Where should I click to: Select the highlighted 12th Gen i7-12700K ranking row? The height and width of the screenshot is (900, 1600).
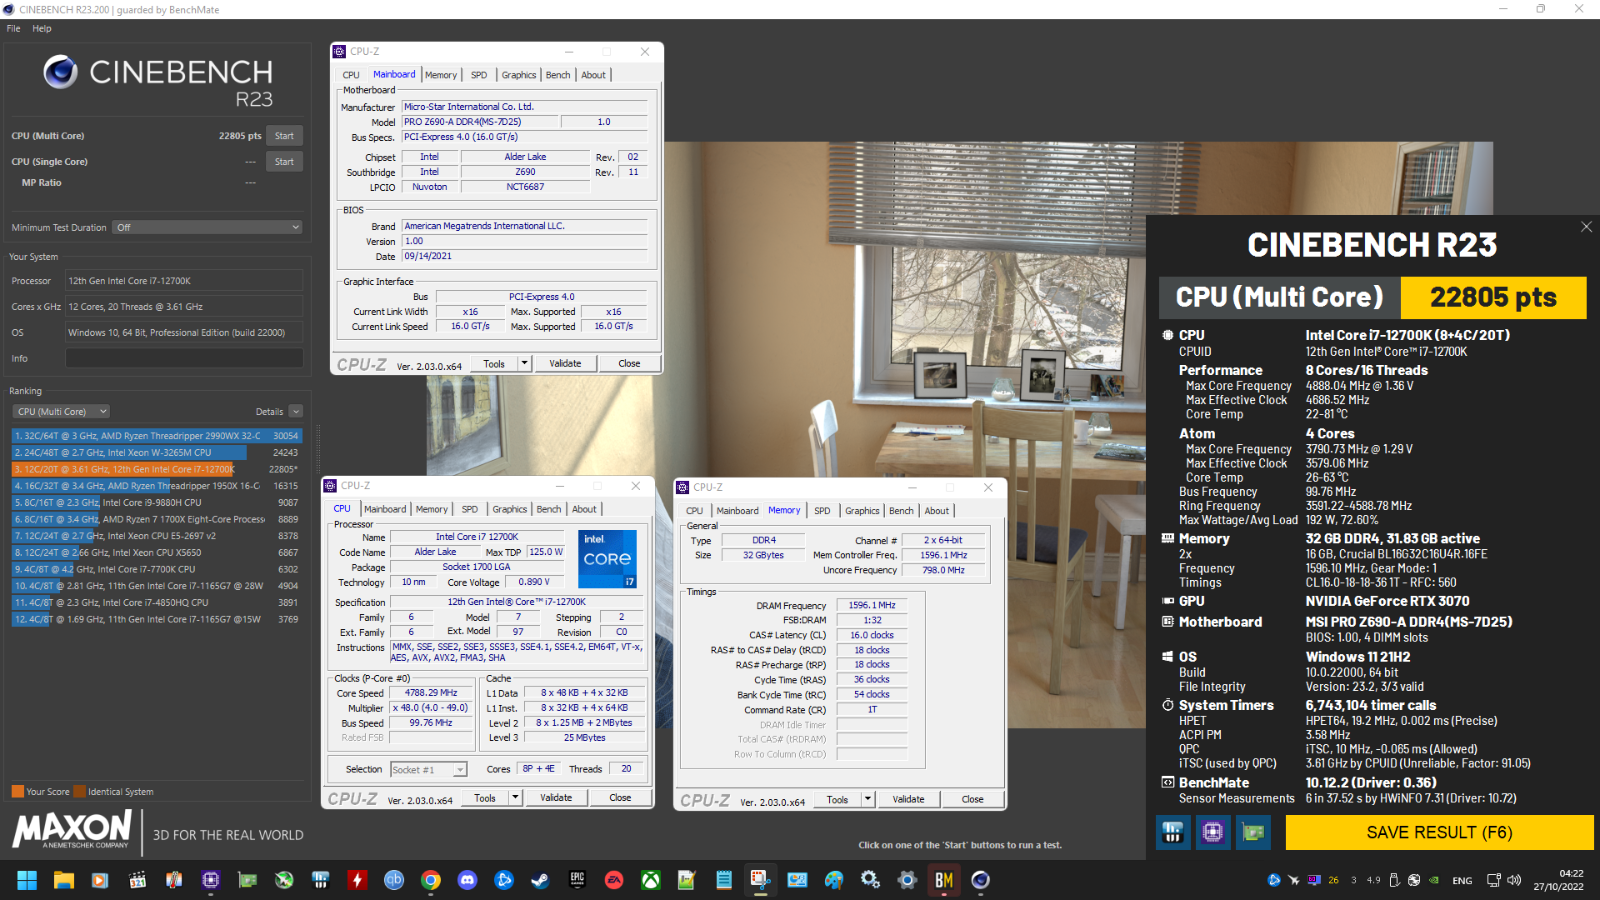156,469
